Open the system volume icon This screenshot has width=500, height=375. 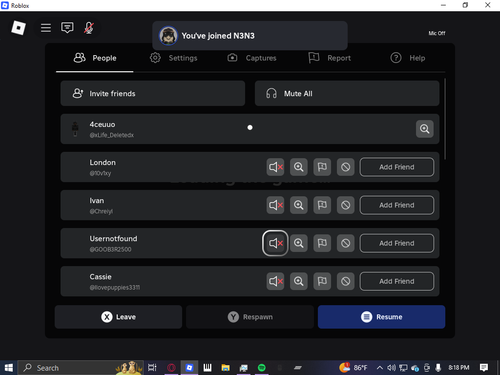(x=391, y=368)
